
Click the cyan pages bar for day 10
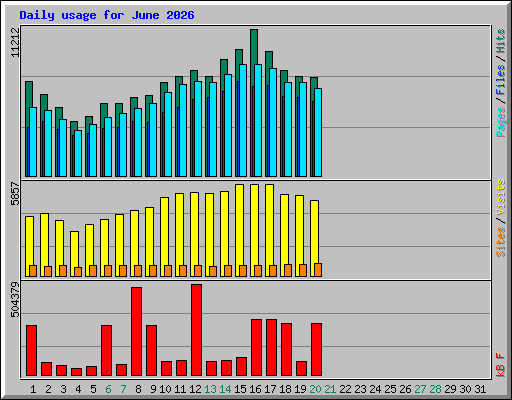click(x=168, y=134)
